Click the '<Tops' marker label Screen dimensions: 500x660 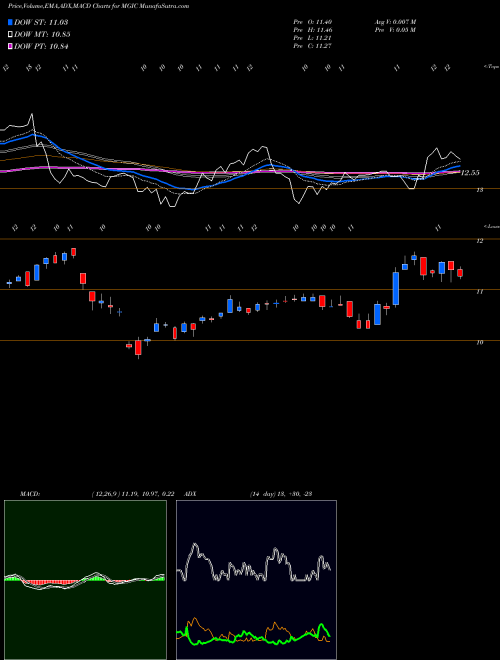(x=491, y=67)
